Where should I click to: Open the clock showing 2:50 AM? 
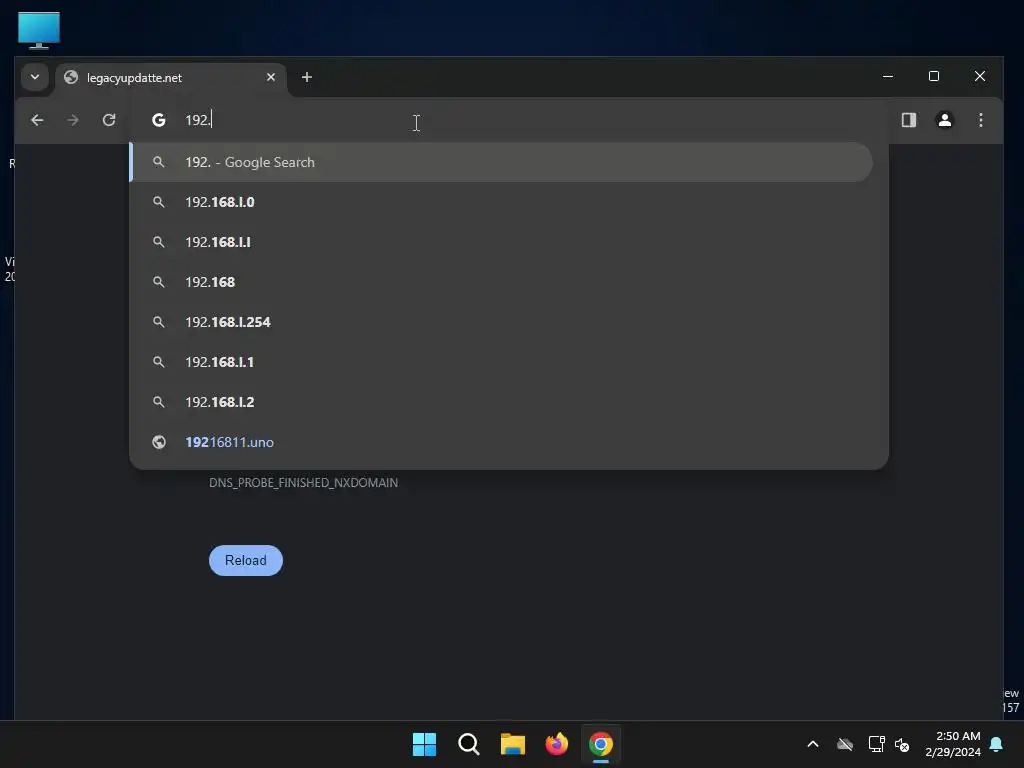tap(953, 744)
